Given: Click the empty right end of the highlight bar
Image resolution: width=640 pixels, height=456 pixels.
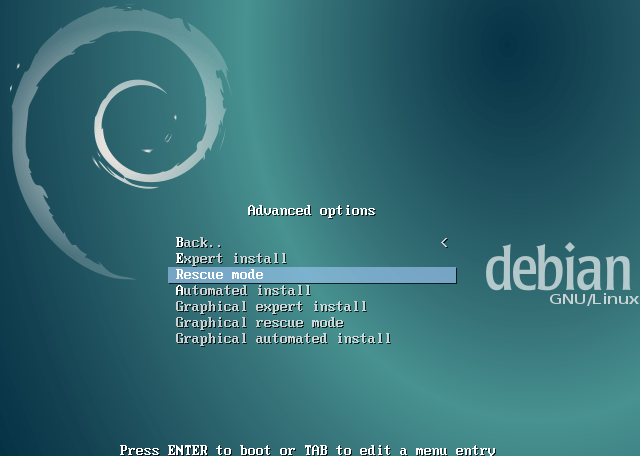Looking at the screenshot, I should pyautogui.click(x=420, y=275).
